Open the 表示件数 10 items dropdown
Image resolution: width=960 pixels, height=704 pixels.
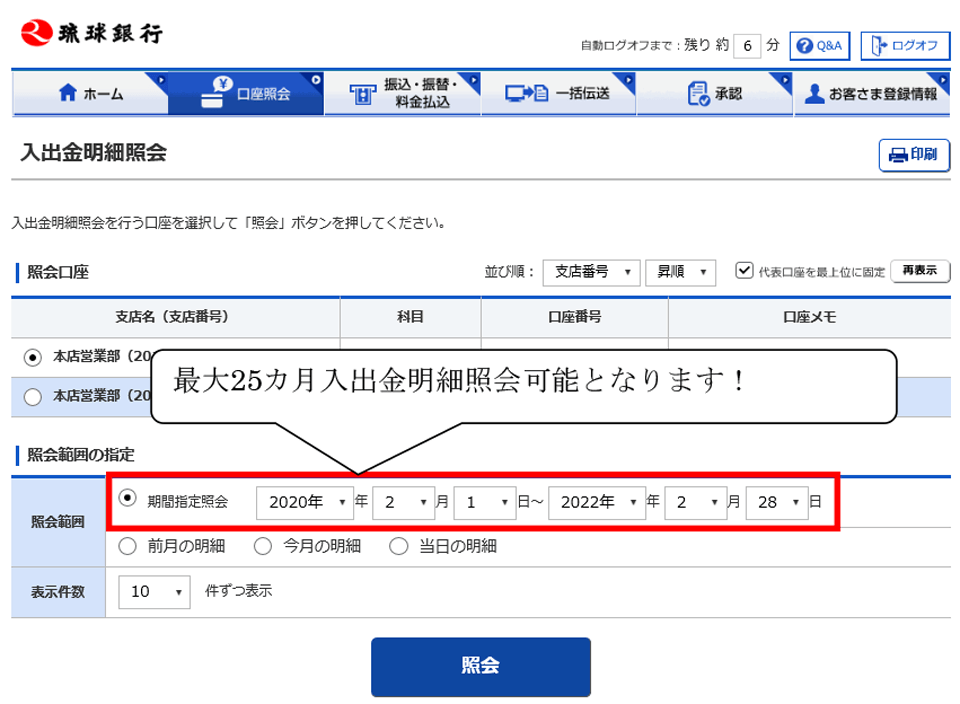tap(154, 591)
